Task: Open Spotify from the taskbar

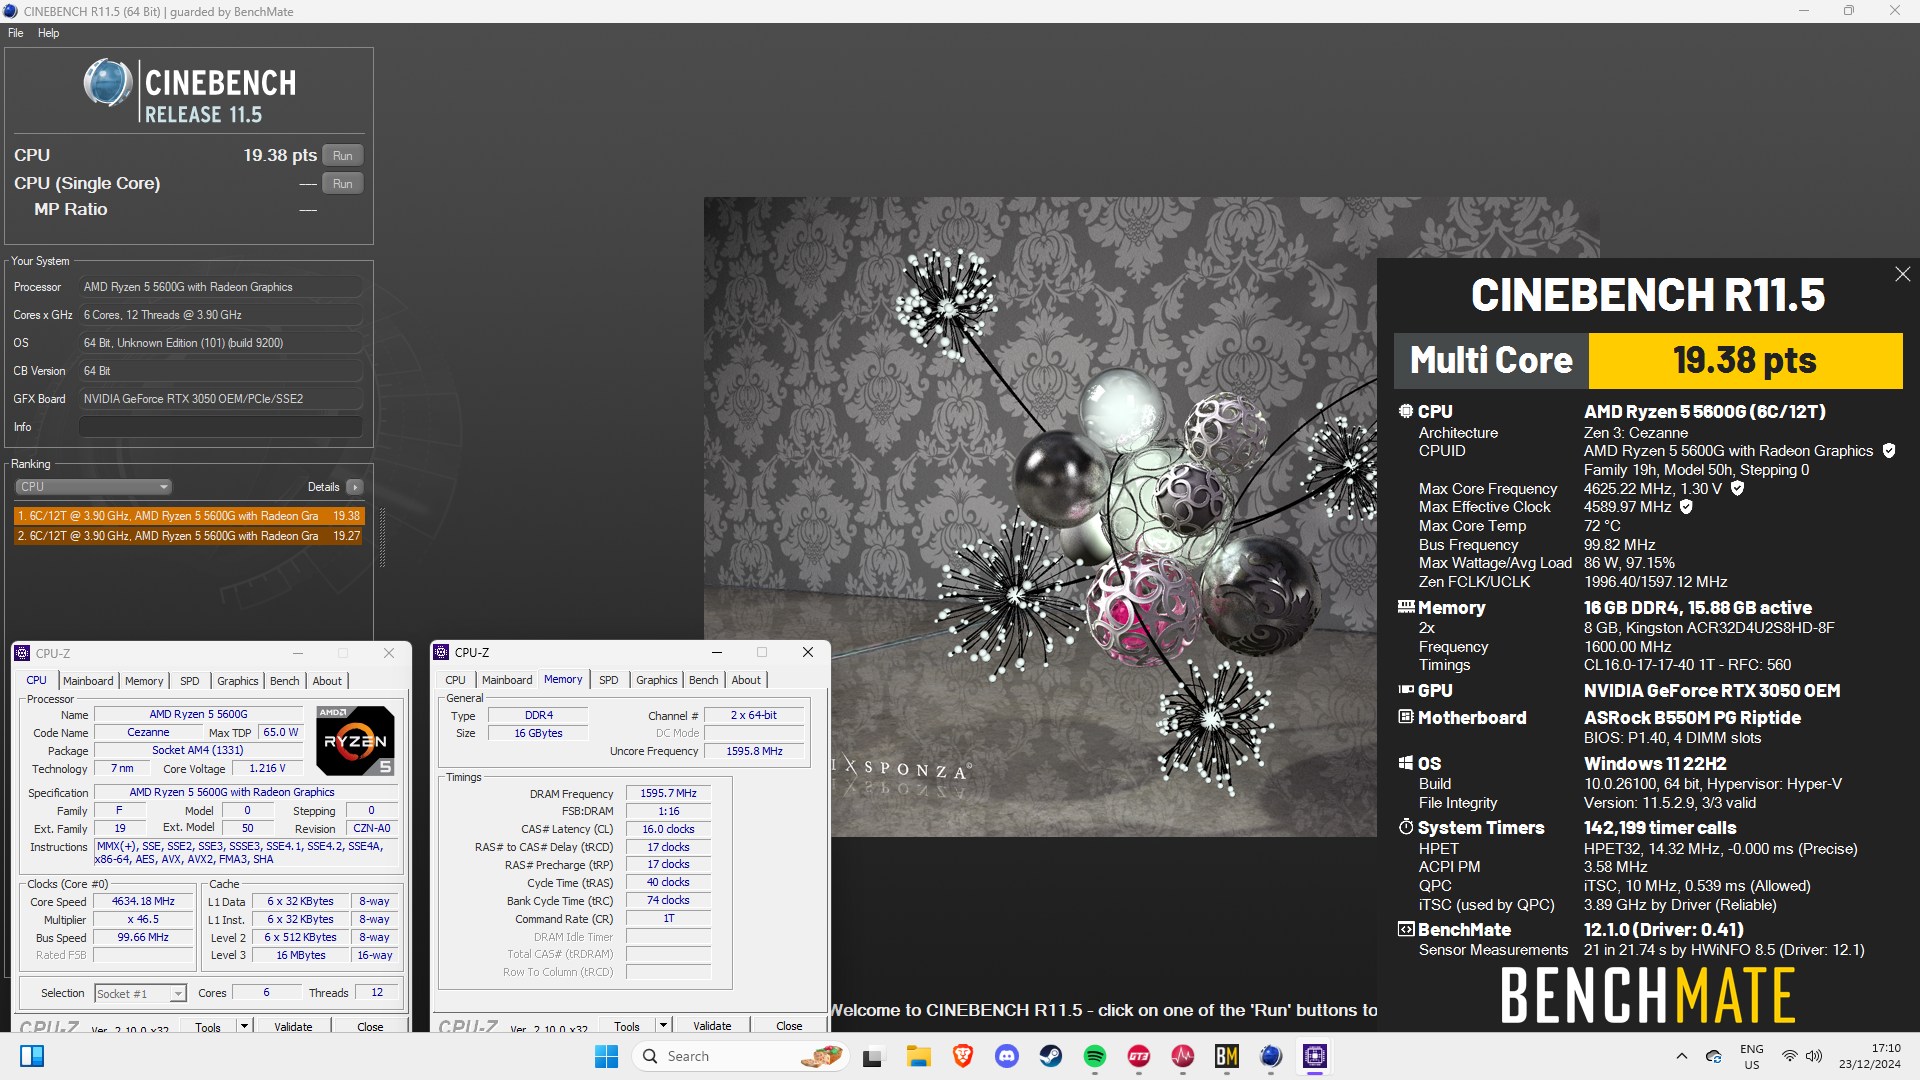Action: pos(1094,1056)
